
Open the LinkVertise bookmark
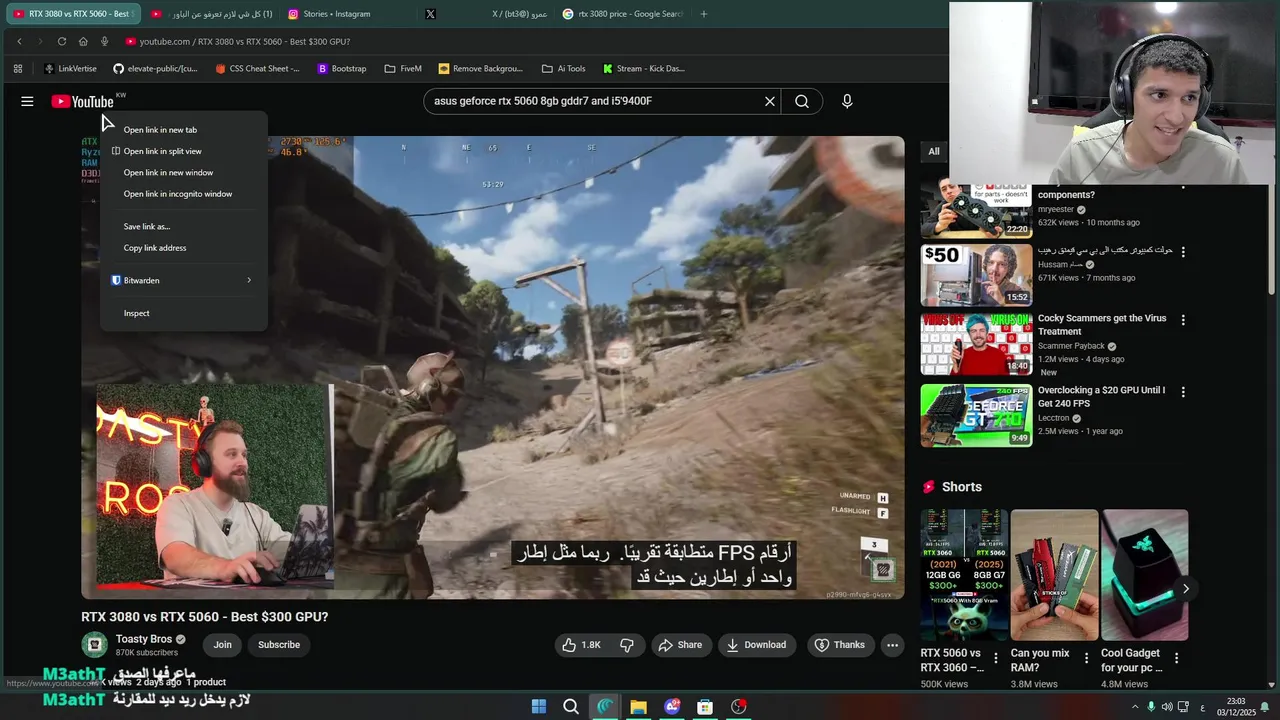click(71, 69)
